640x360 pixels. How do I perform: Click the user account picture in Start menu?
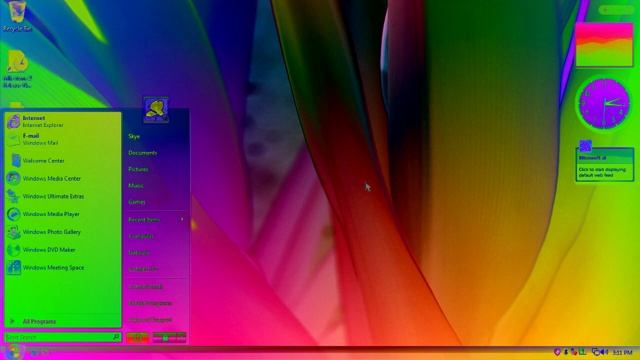[x=156, y=109]
